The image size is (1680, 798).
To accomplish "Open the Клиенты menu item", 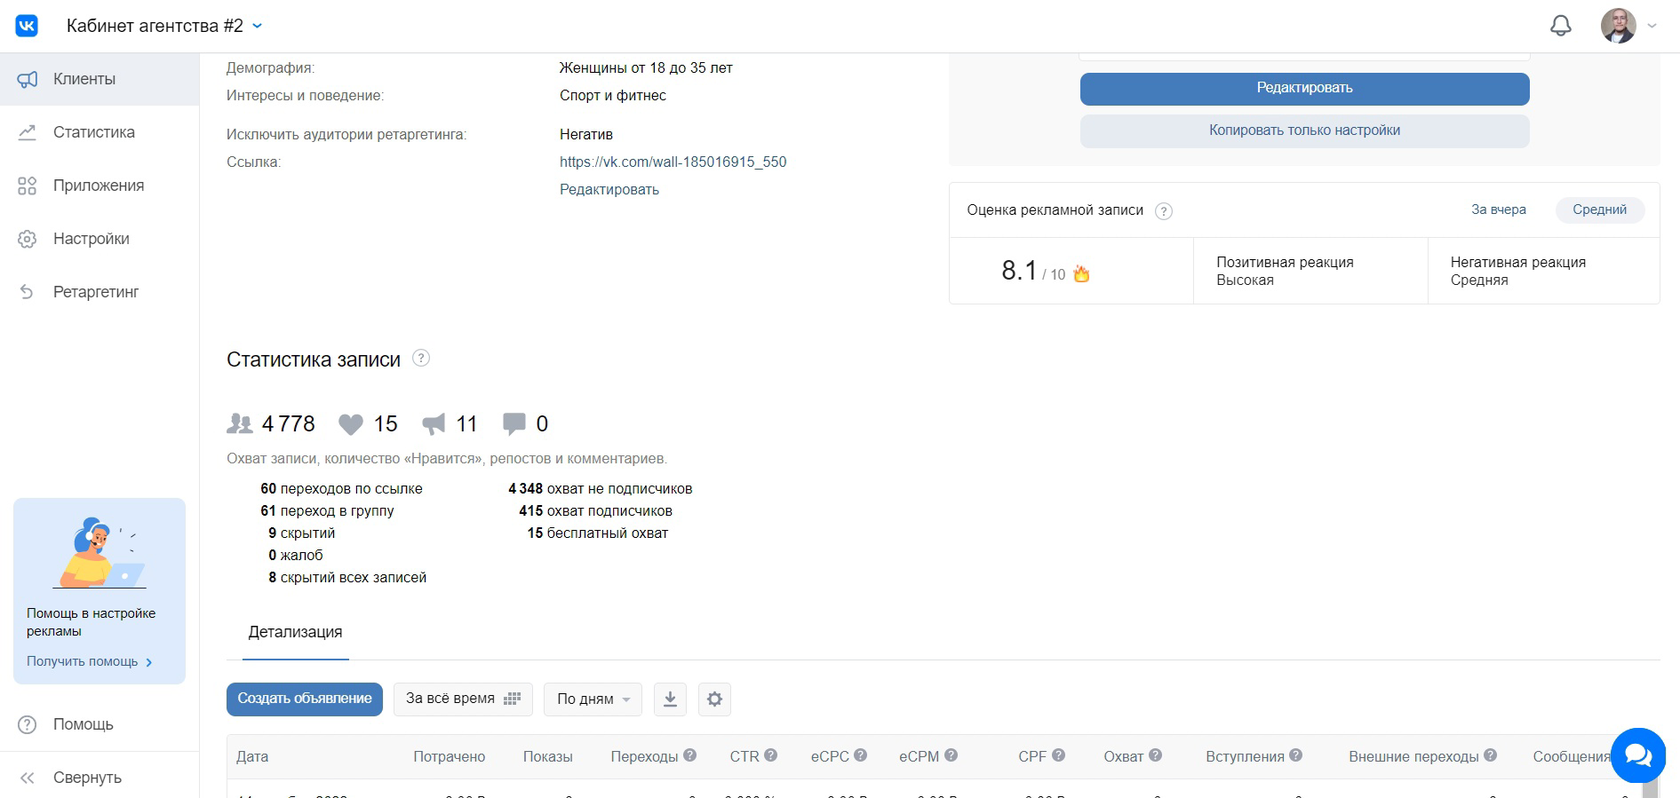I will pyautogui.click(x=99, y=79).
